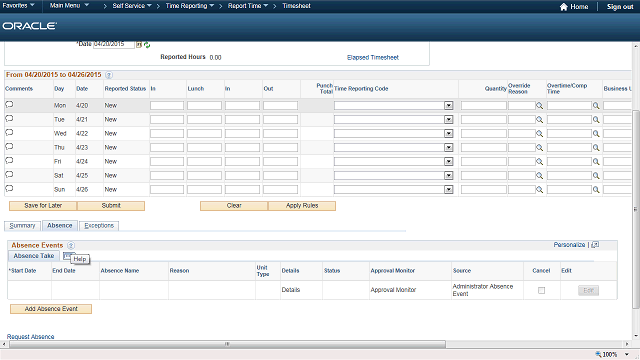Click Quantity field for Thu row
This screenshot has height=360, width=640.
point(484,147)
